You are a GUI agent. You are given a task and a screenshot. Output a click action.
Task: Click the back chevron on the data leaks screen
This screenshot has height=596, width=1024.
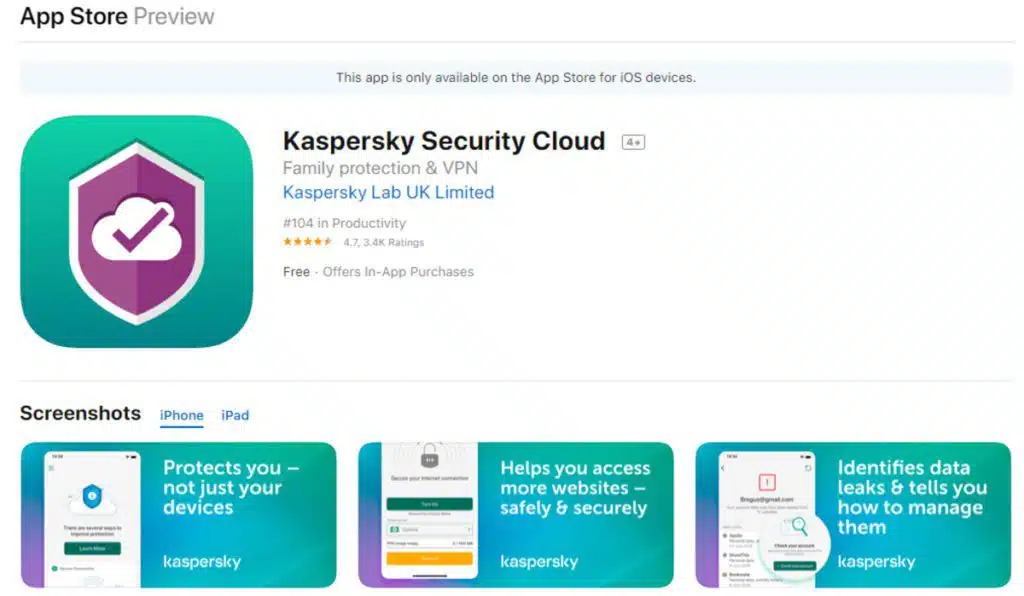[722, 467]
